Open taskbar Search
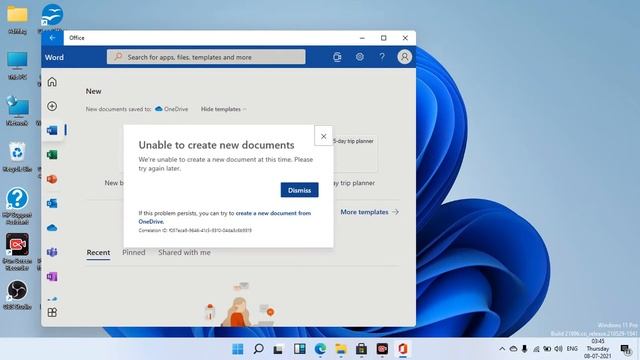The image size is (640, 360). [258, 349]
